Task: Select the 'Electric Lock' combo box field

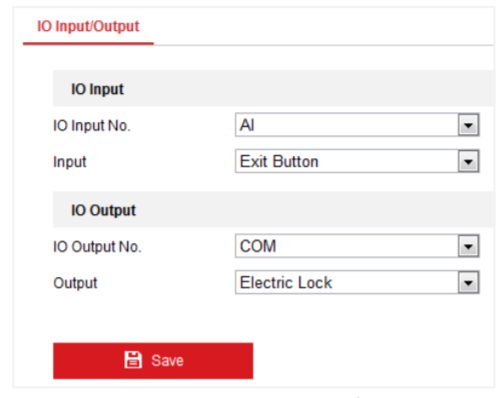Action: [357, 283]
